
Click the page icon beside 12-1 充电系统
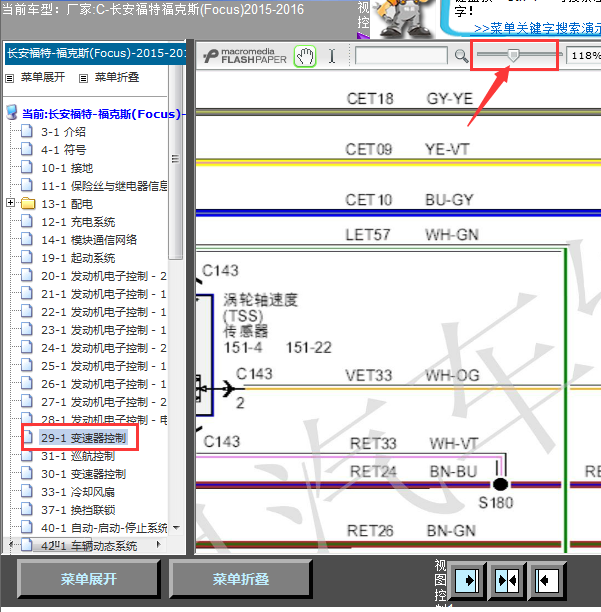pyautogui.click(x=27, y=221)
